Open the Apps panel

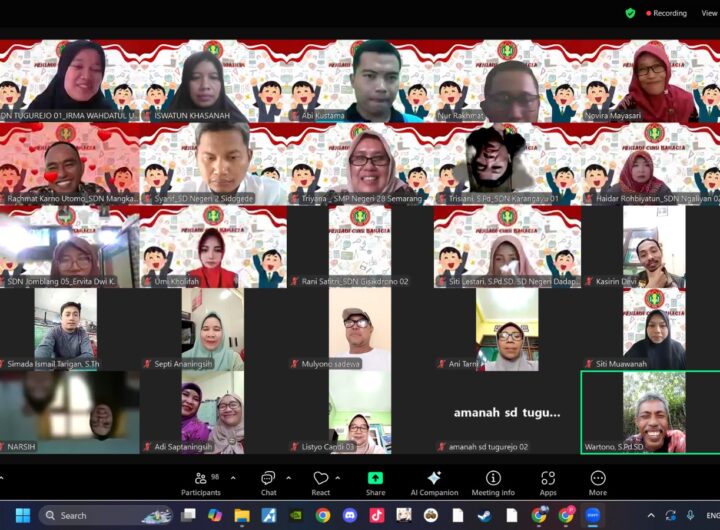pos(548,482)
